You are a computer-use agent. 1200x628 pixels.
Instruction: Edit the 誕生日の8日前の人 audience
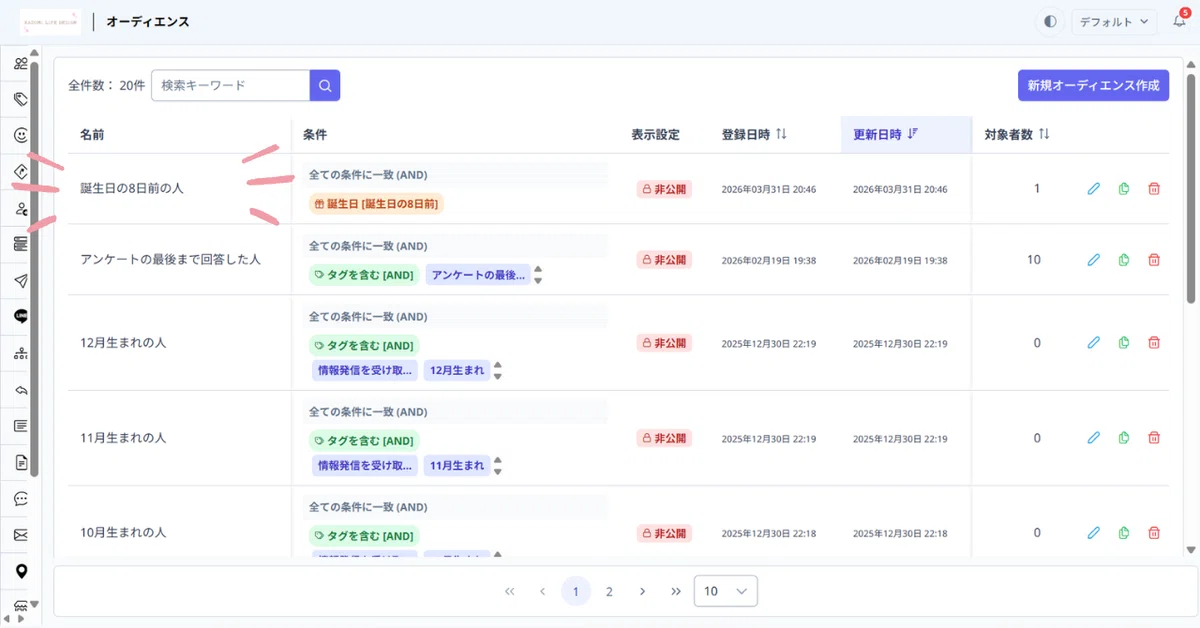pyautogui.click(x=1094, y=188)
